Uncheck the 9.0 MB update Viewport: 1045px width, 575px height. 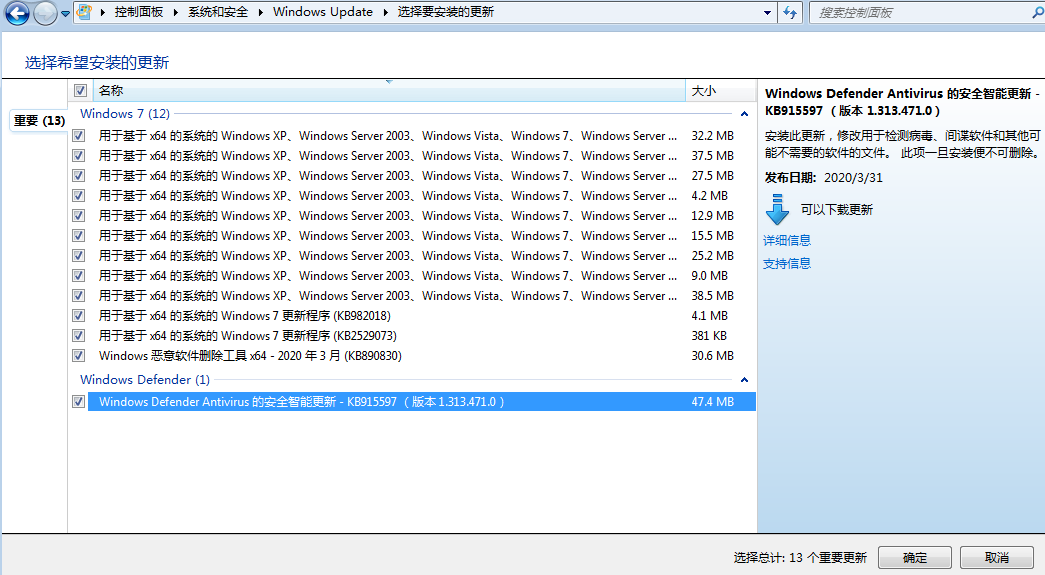(x=79, y=276)
